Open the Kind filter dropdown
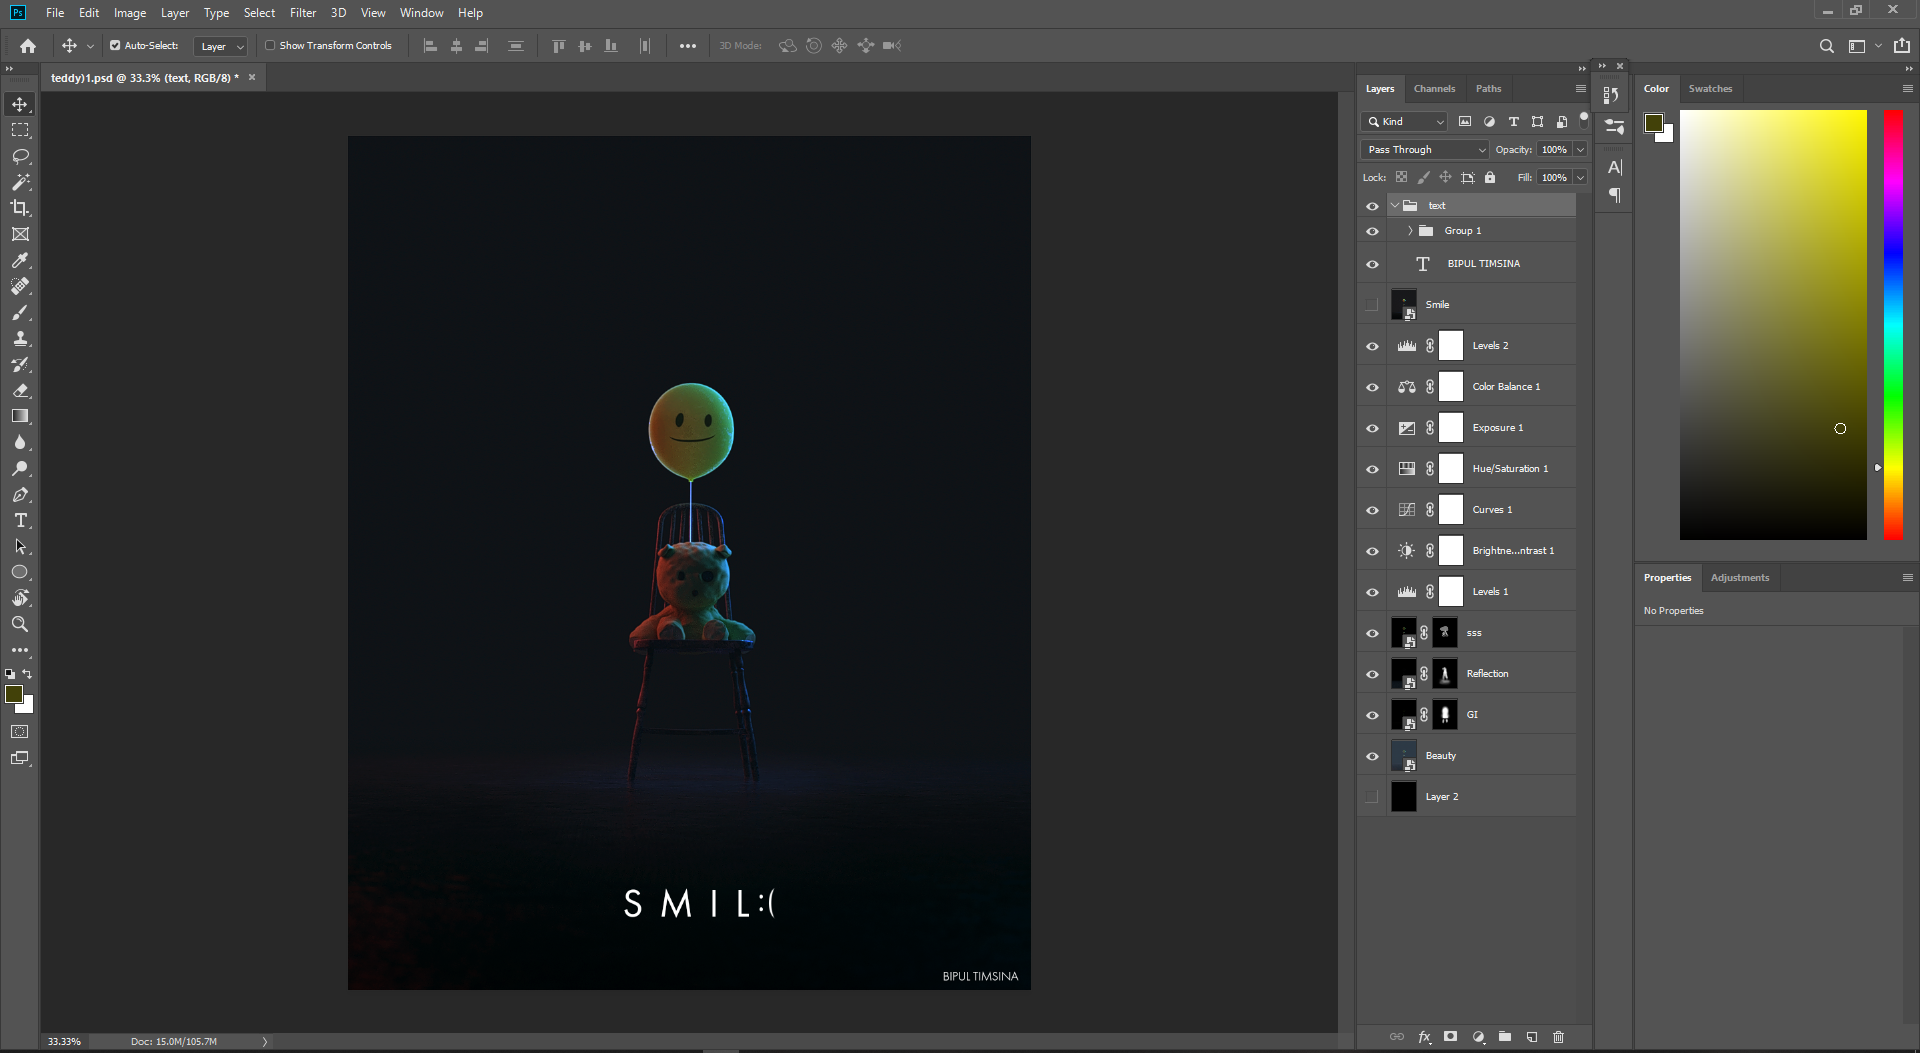Image resolution: width=1920 pixels, height=1053 pixels. 1405,122
